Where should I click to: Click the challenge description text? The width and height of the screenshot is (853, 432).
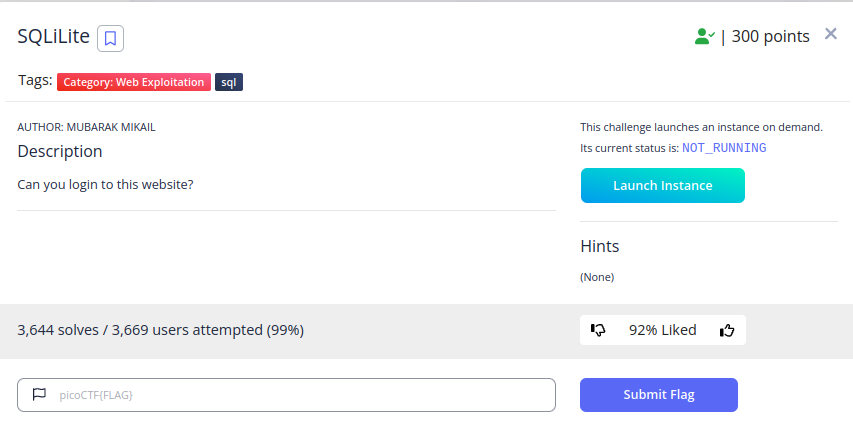(x=106, y=184)
